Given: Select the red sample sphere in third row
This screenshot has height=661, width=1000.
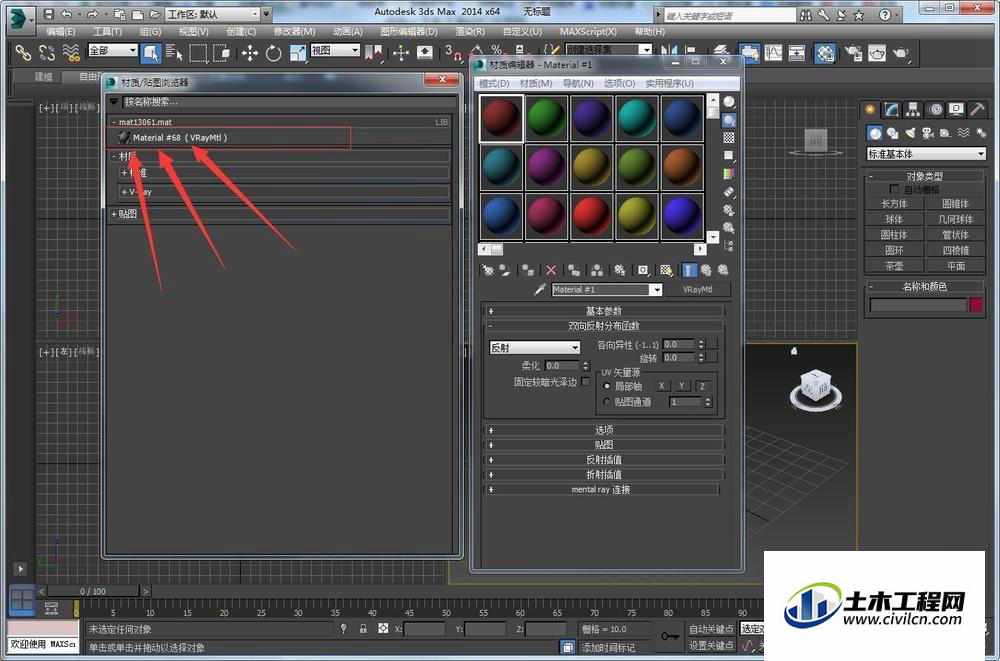Looking at the screenshot, I should pyautogui.click(x=591, y=216).
